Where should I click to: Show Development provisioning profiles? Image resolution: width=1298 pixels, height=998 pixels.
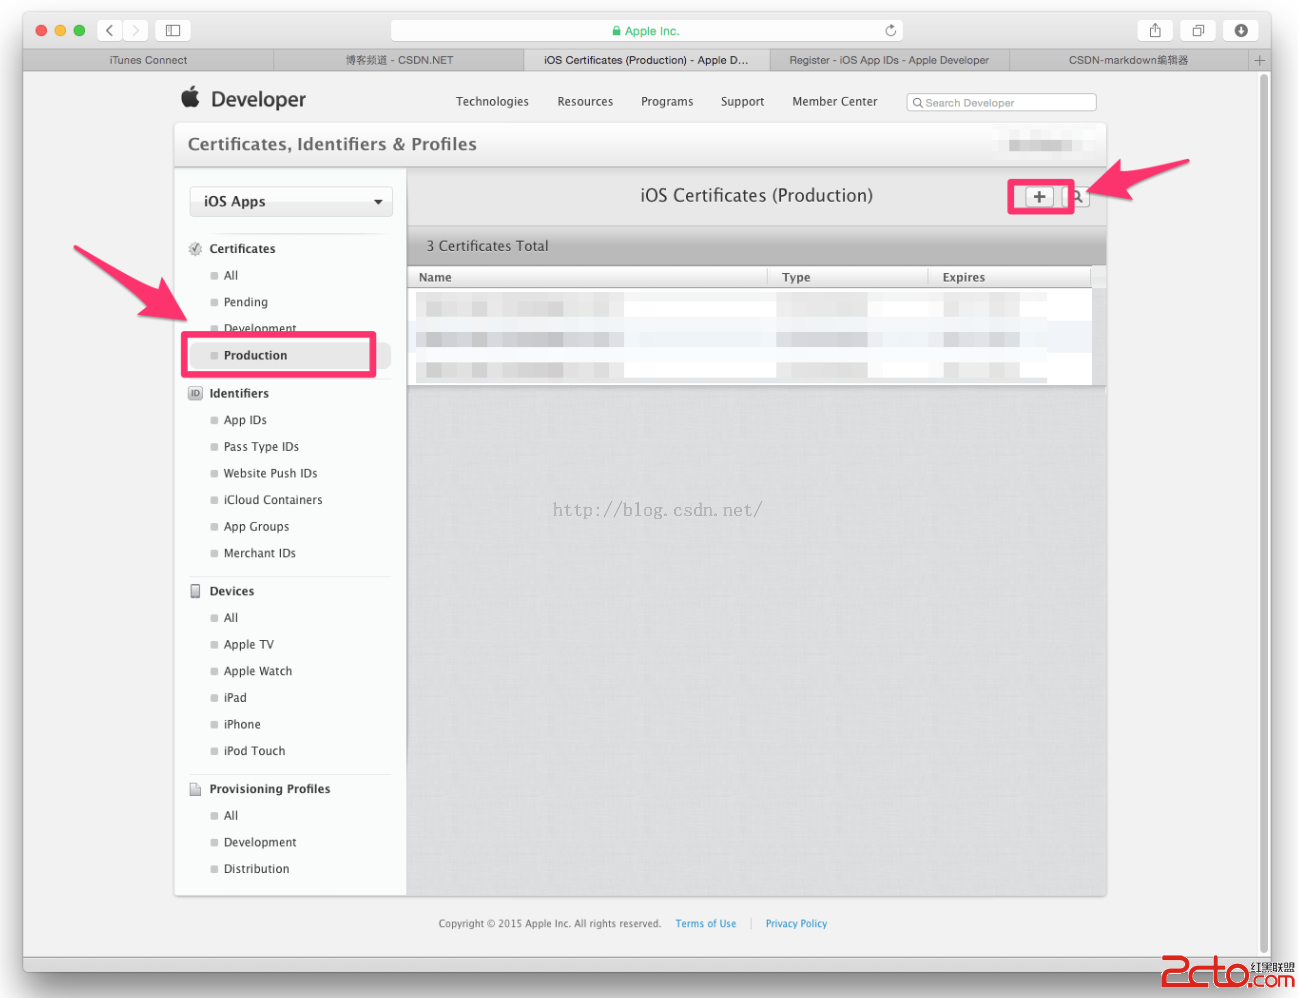pos(260,842)
